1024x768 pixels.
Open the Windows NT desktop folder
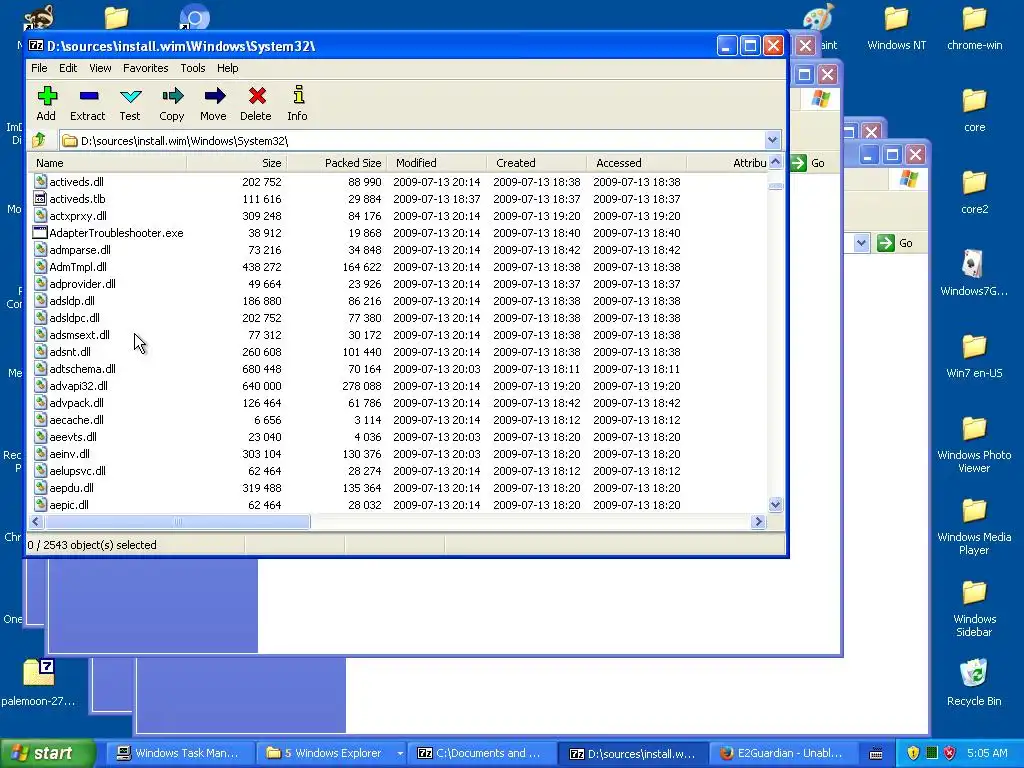point(897,19)
